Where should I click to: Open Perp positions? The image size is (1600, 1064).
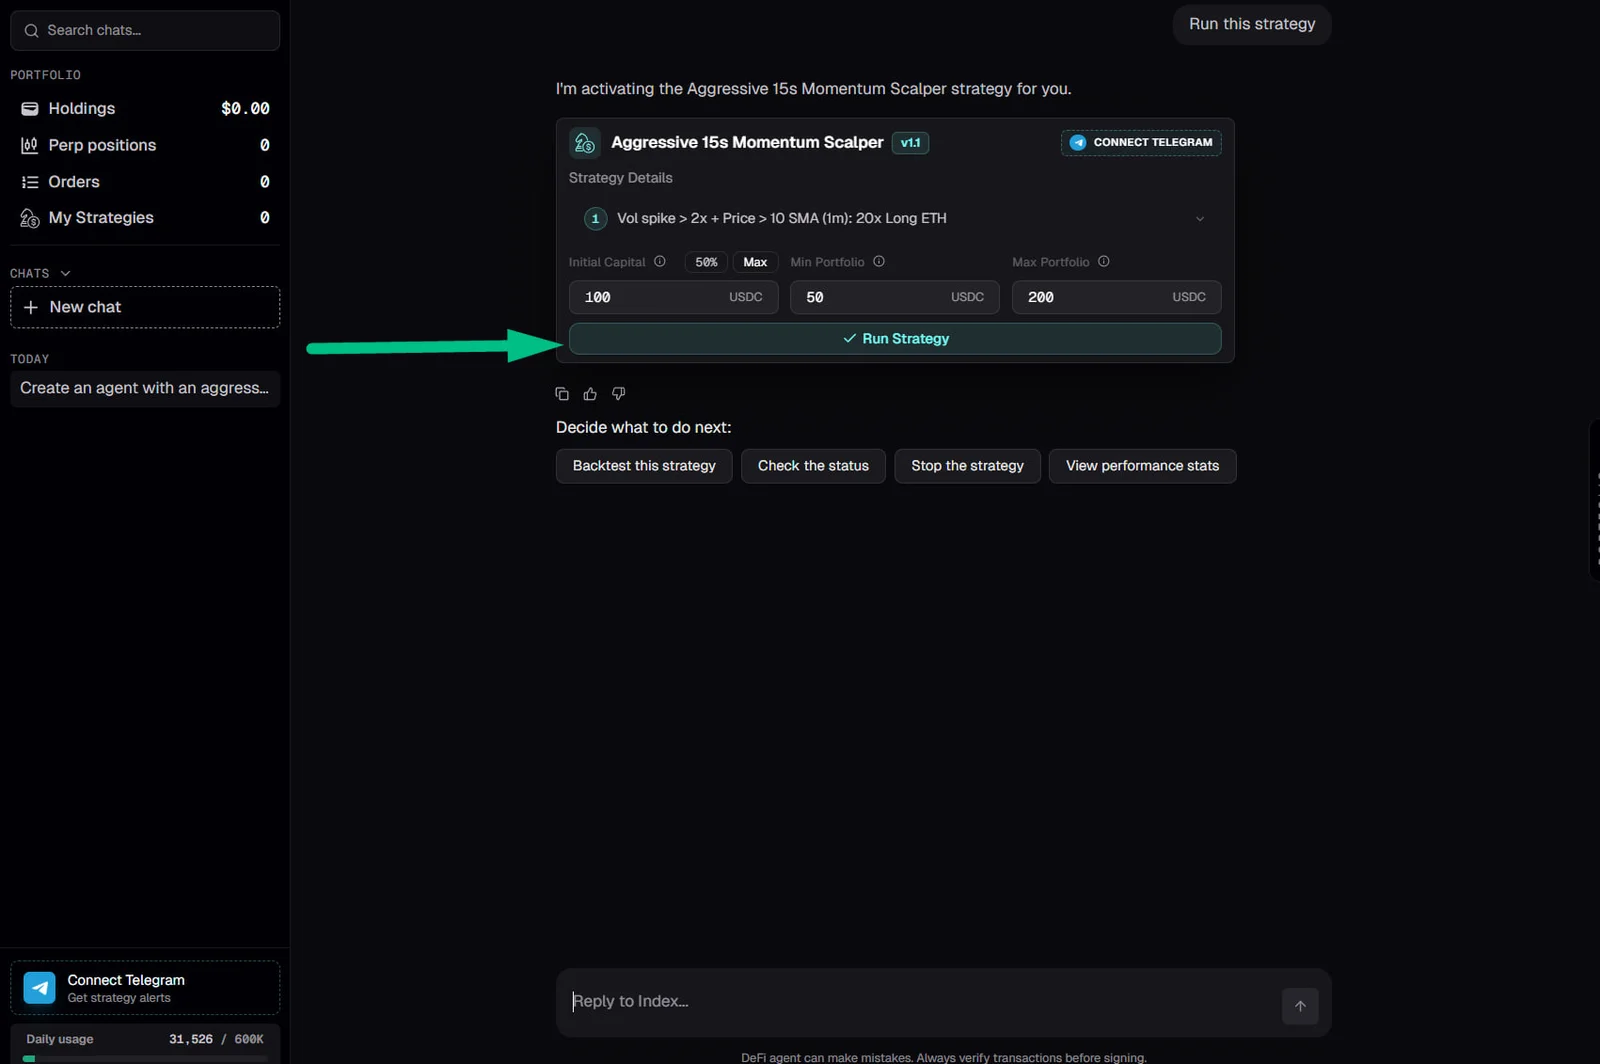(145, 145)
